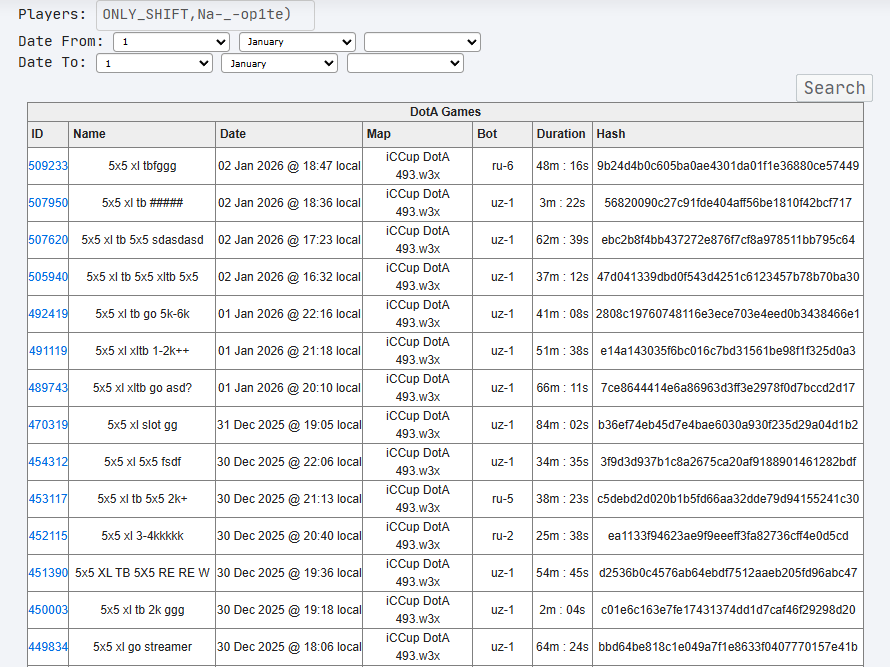The height and width of the screenshot is (667, 890).
Task: Click bot 'ru-5' cell
Action: (502, 499)
